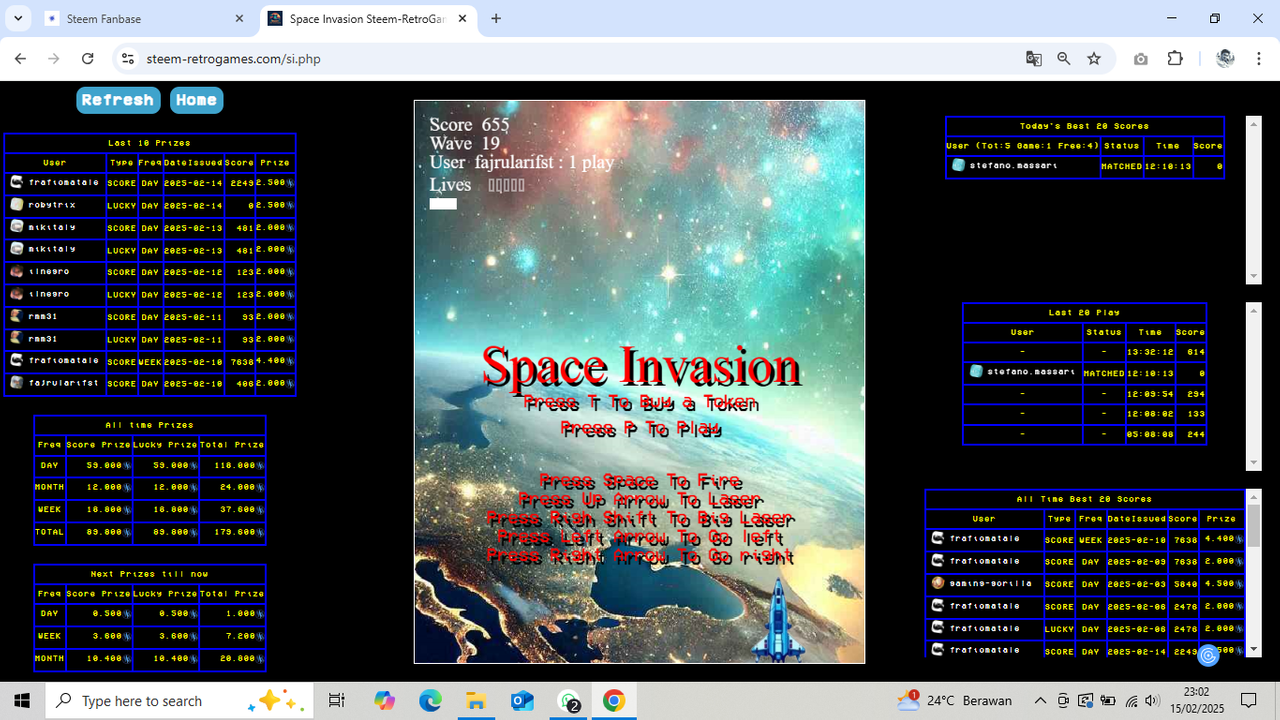
Task: Click the spaceship sprite in the game
Action: [x=778, y=621]
